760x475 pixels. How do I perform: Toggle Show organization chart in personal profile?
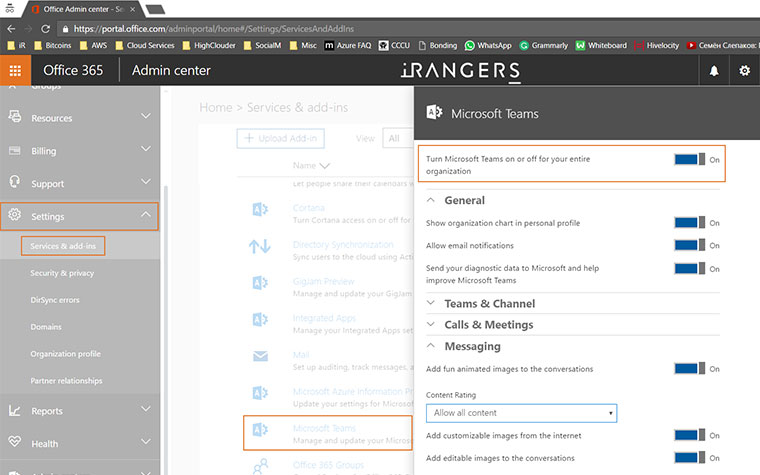[x=689, y=223]
